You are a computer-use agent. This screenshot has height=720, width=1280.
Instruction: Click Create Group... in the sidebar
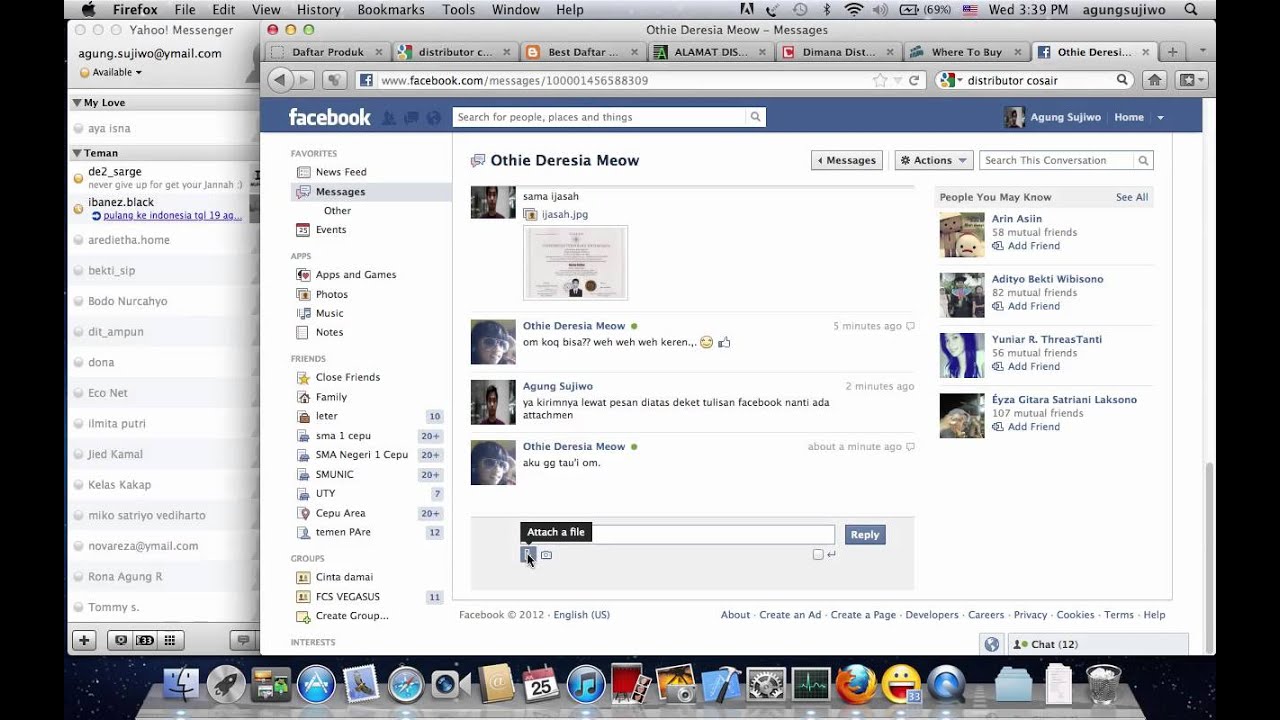pyautogui.click(x=352, y=616)
